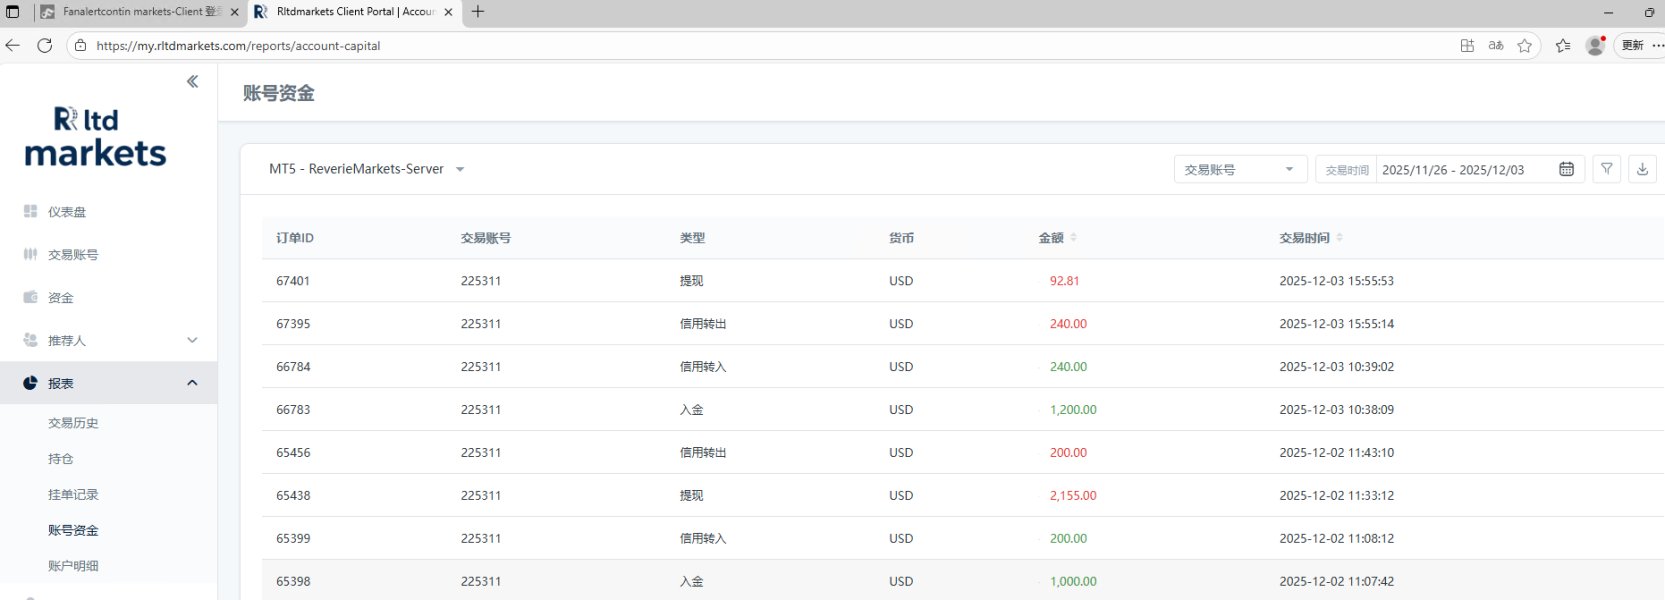Click the 货币 column header
Image resolution: width=1665 pixels, height=600 pixels.
(x=901, y=238)
